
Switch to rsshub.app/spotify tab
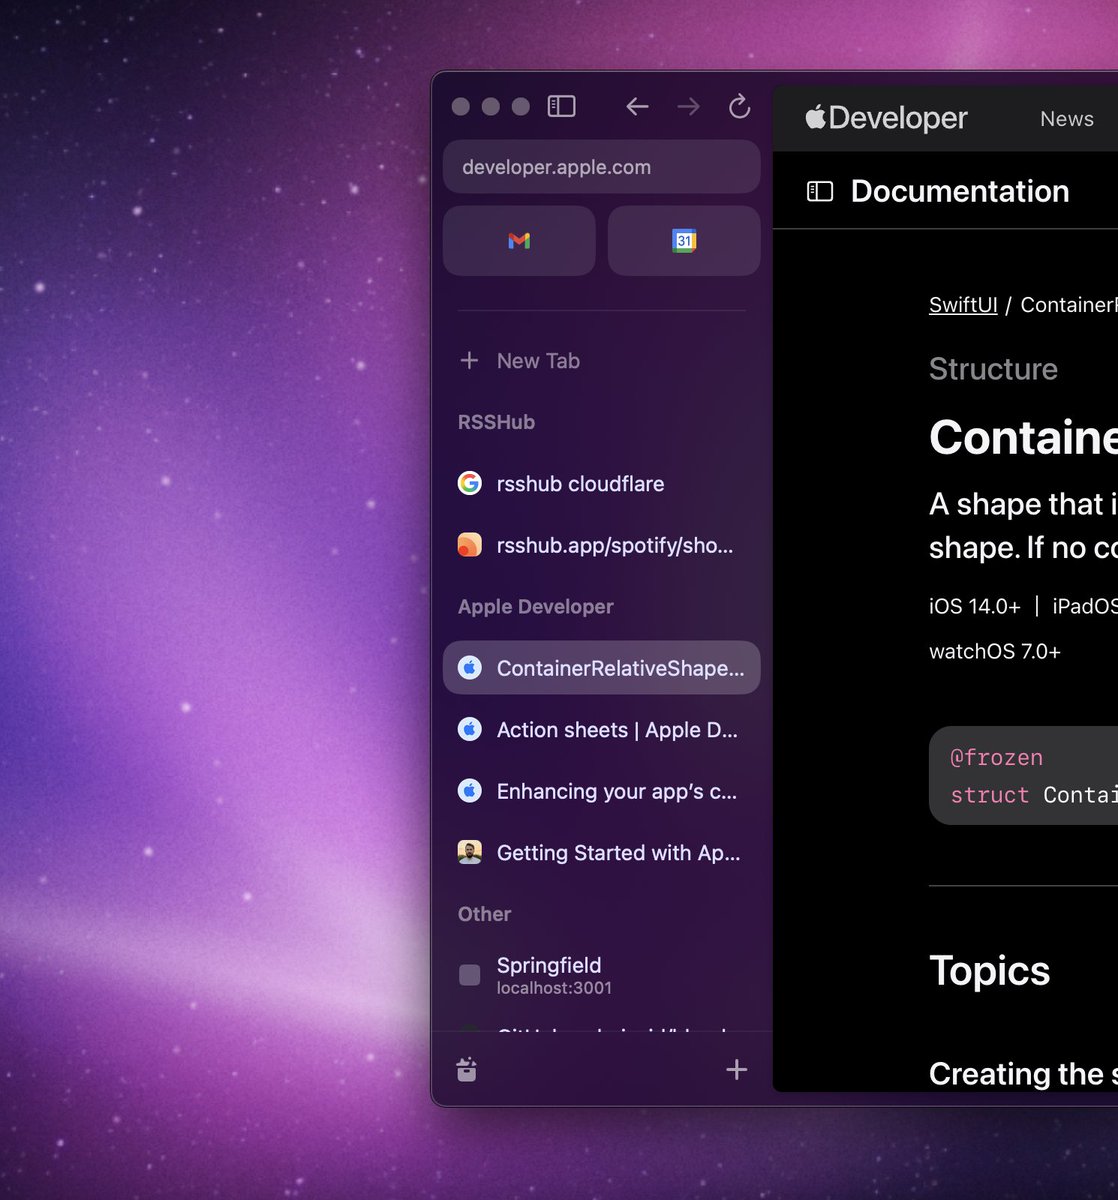click(x=601, y=545)
